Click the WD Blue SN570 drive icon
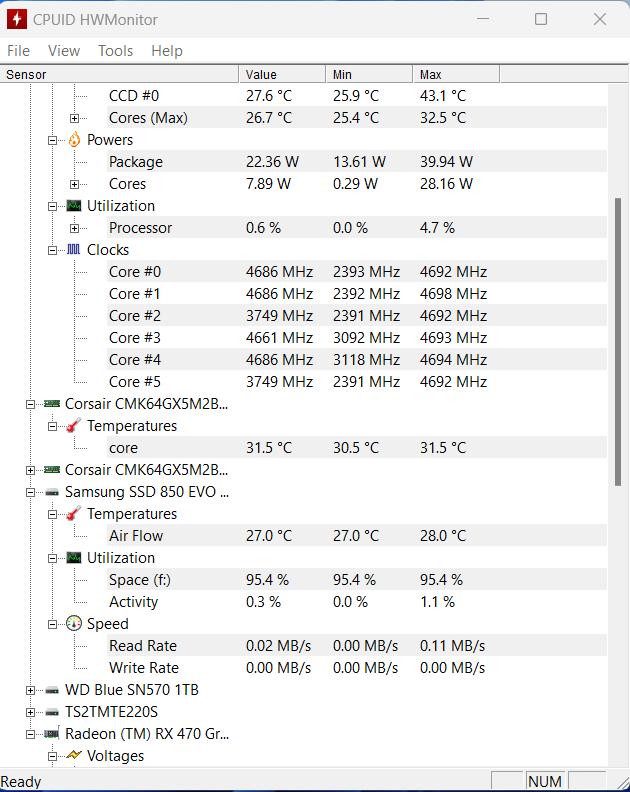This screenshot has height=792, width=630. tap(52, 690)
